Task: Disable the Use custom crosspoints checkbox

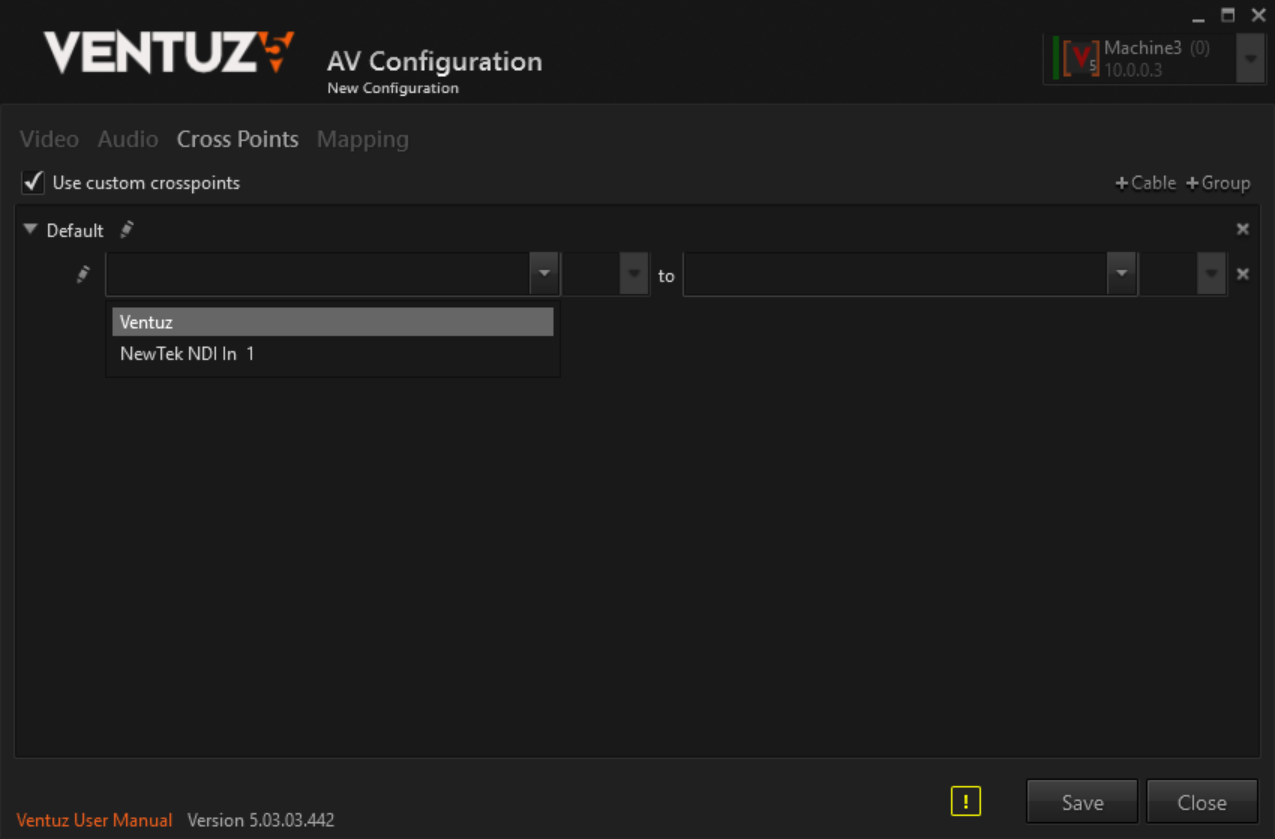Action: click(34, 183)
